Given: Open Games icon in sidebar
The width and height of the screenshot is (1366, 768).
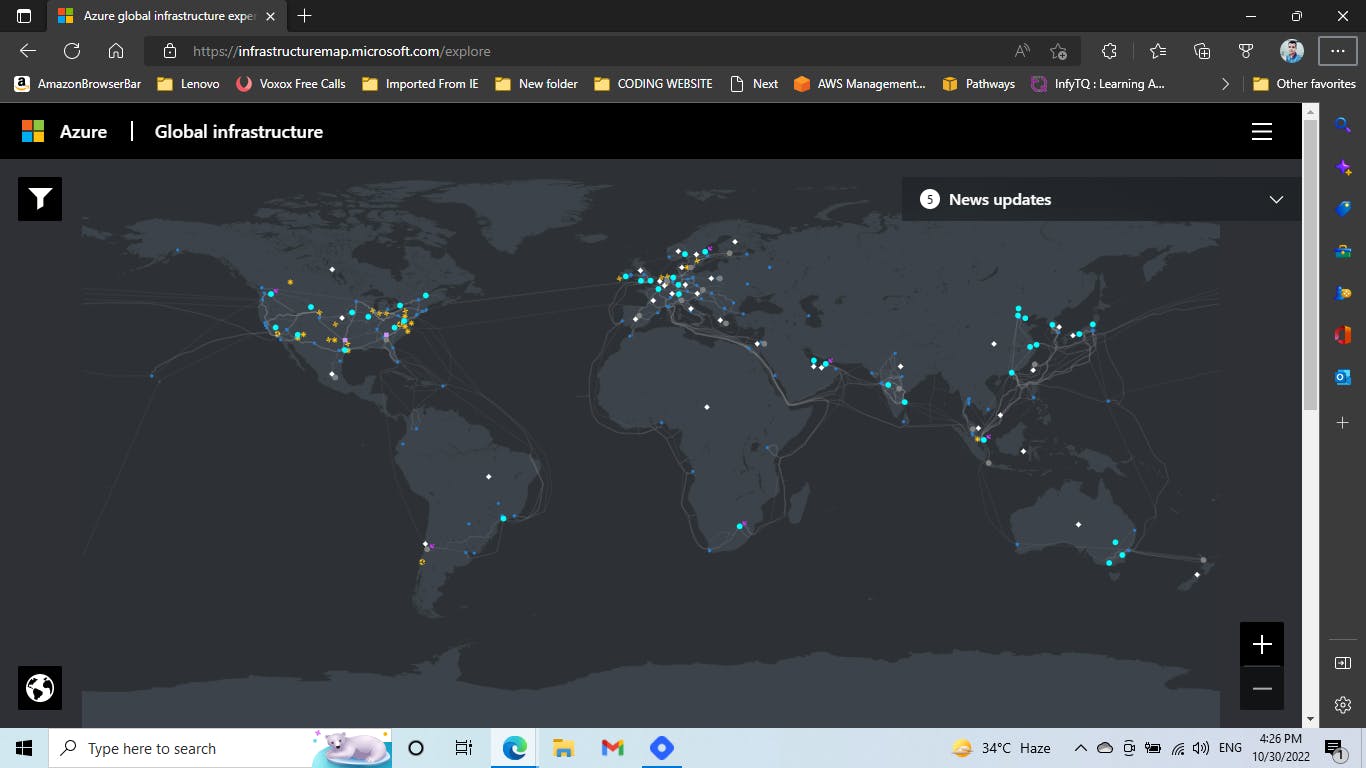Looking at the screenshot, I should pyautogui.click(x=1343, y=293).
